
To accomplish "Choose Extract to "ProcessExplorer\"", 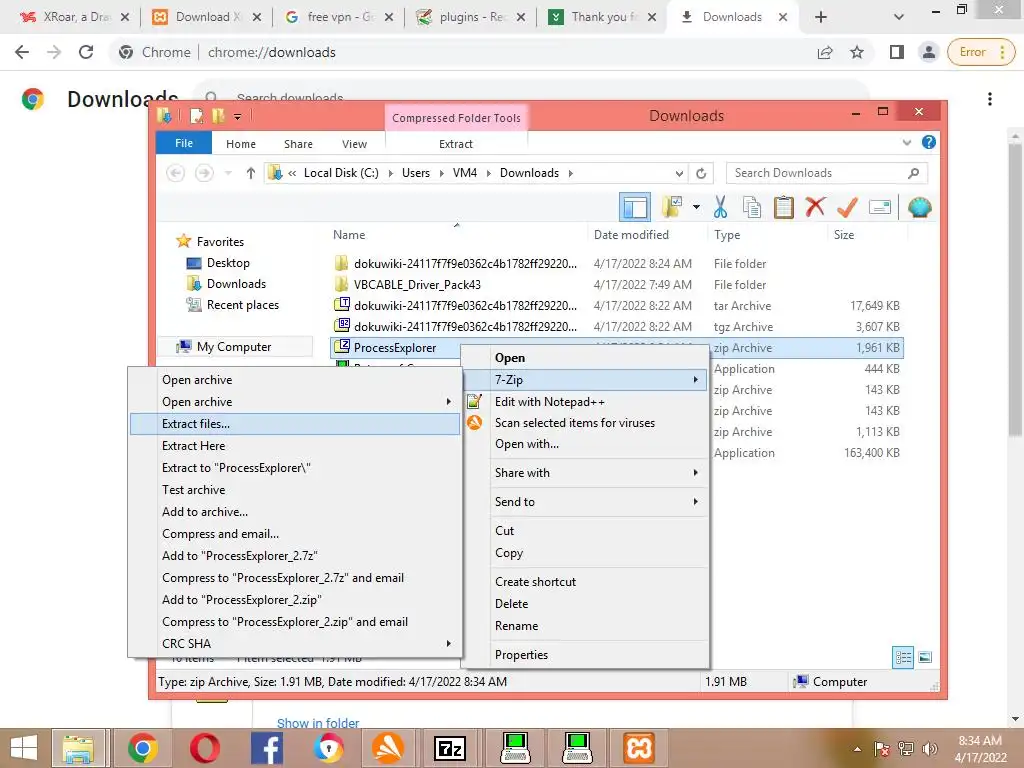I will pos(295,468).
